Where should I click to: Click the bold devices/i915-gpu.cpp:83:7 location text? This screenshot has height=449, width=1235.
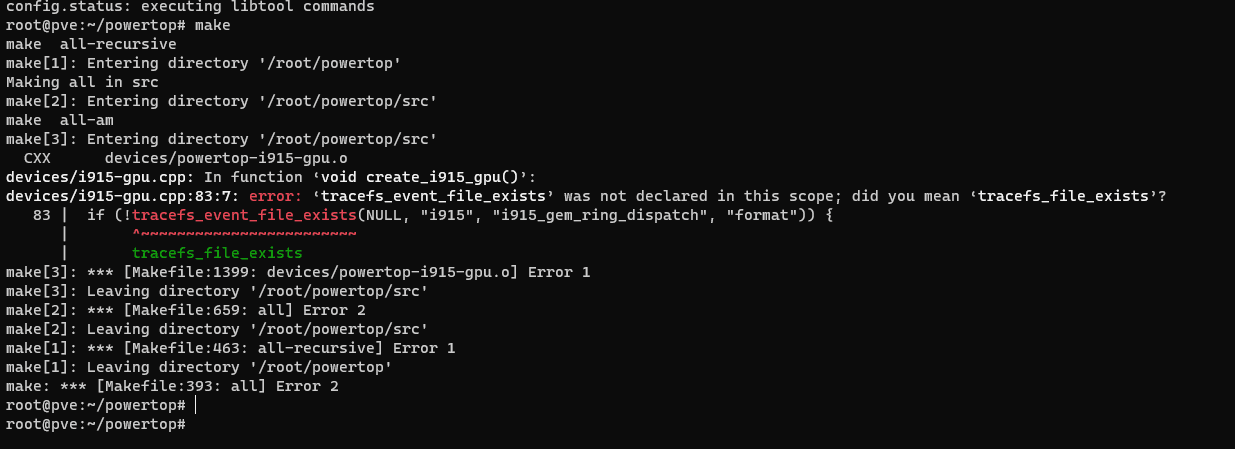point(123,196)
